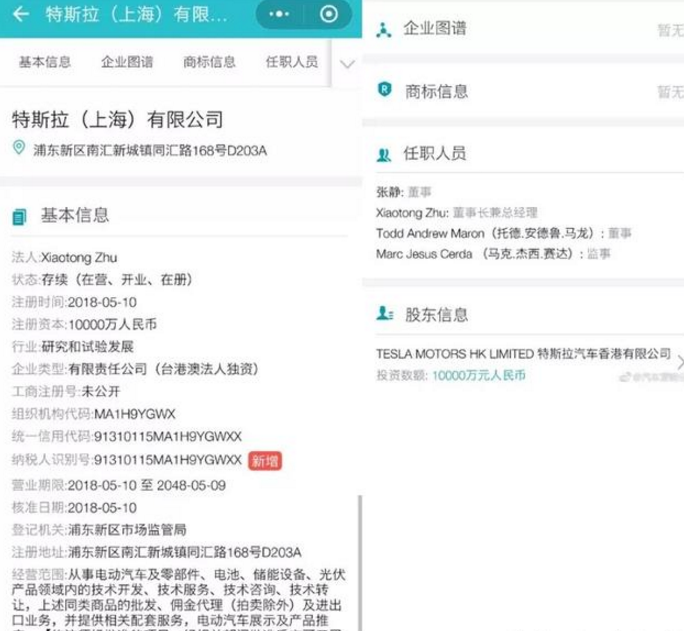Click the 经营范围 business scope paragraph
This screenshot has height=631, width=684.
click(x=179, y=600)
